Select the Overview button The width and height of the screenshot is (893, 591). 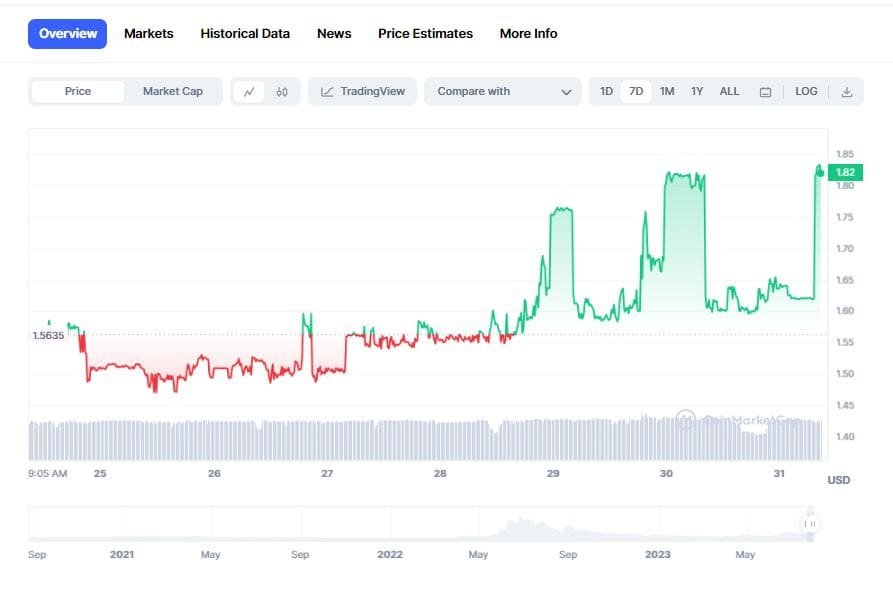(67, 33)
